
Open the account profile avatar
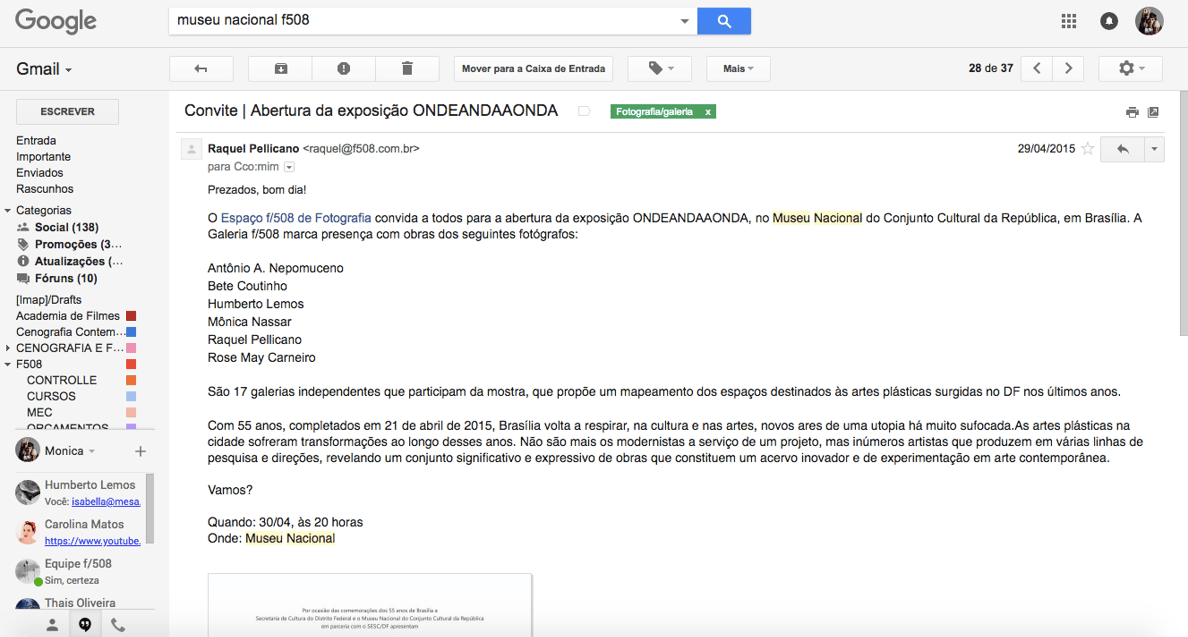(1149, 21)
